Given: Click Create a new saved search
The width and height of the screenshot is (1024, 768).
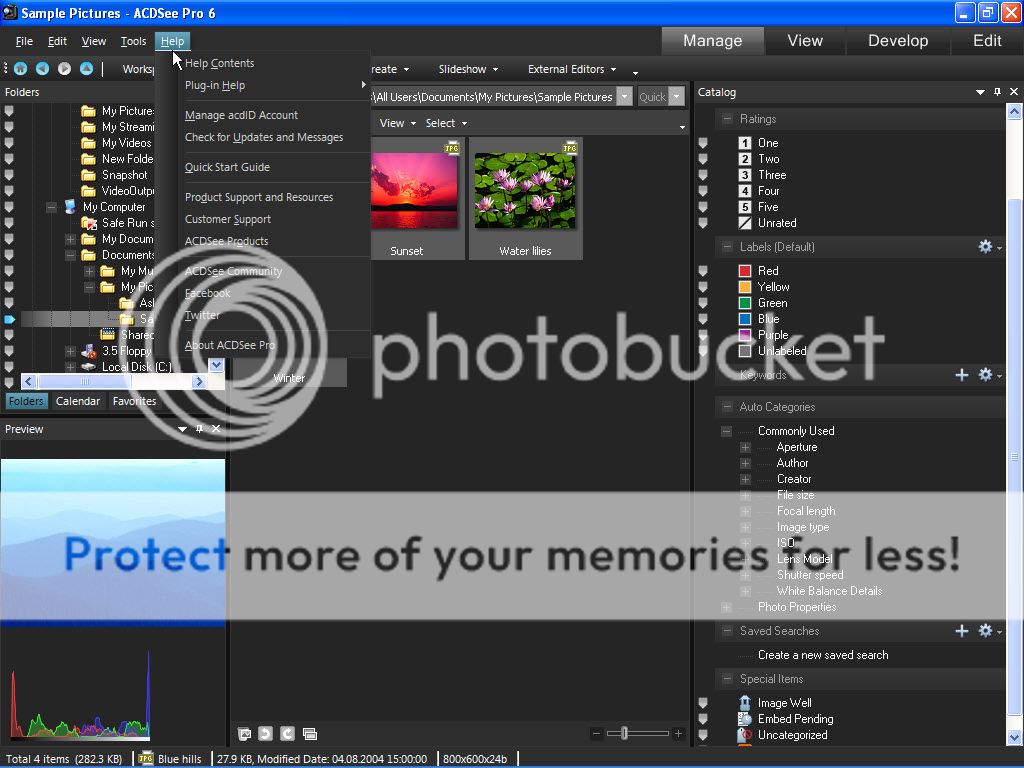Looking at the screenshot, I should (x=823, y=655).
